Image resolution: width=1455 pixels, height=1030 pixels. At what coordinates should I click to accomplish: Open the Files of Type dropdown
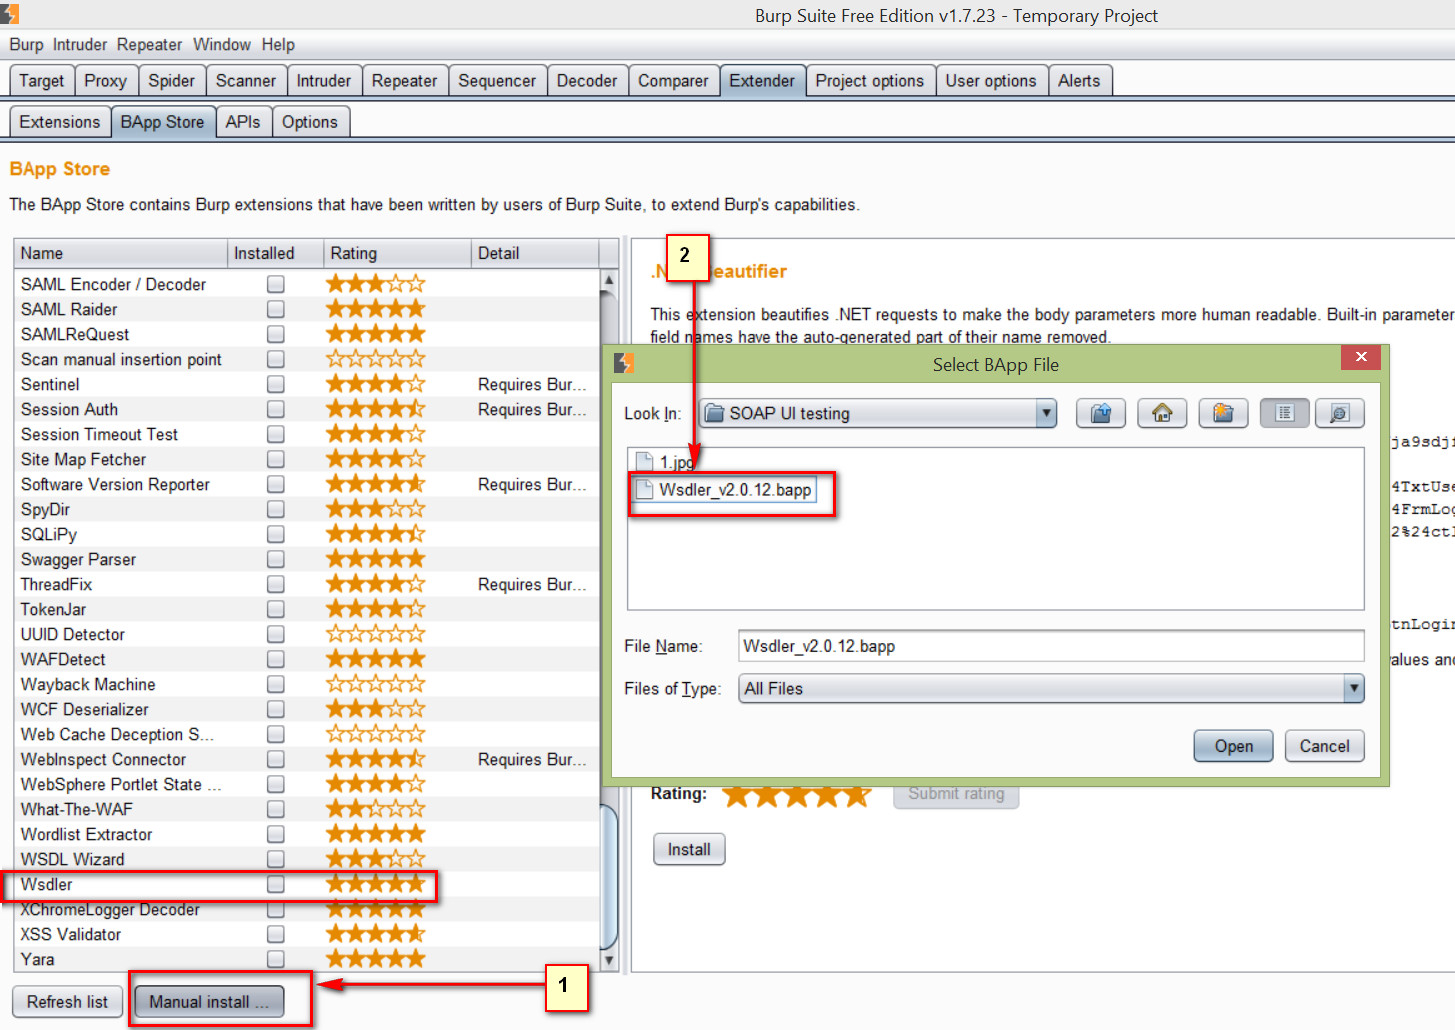click(x=1354, y=688)
